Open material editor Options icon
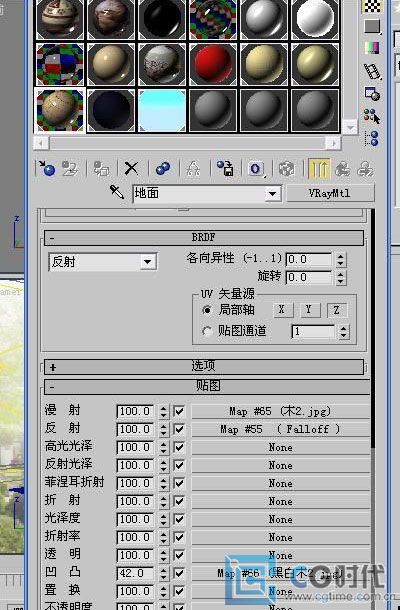The height and width of the screenshot is (610, 400). pos(372,93)
